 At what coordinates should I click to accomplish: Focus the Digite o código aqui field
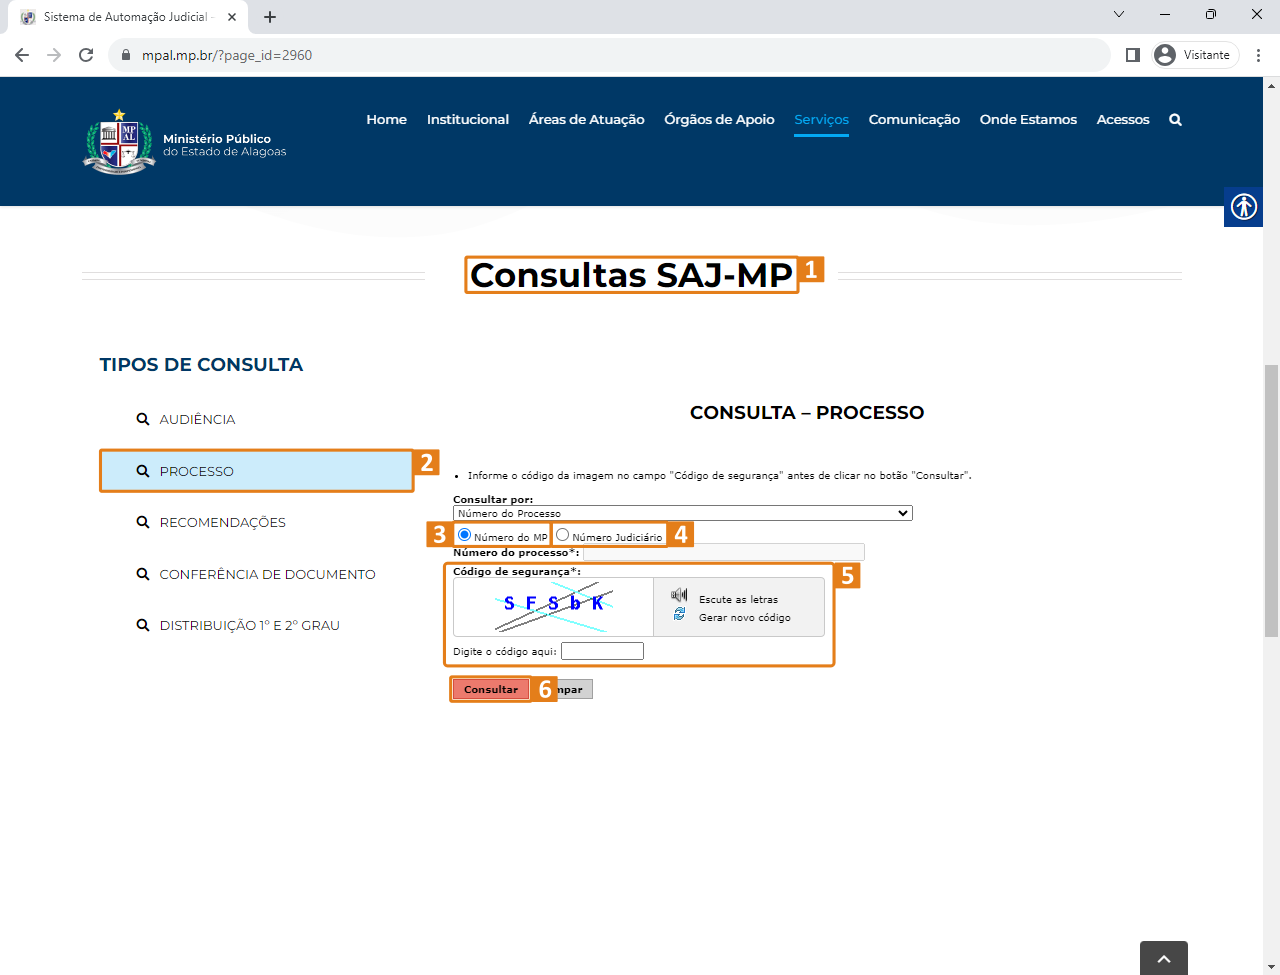(602, 651)
